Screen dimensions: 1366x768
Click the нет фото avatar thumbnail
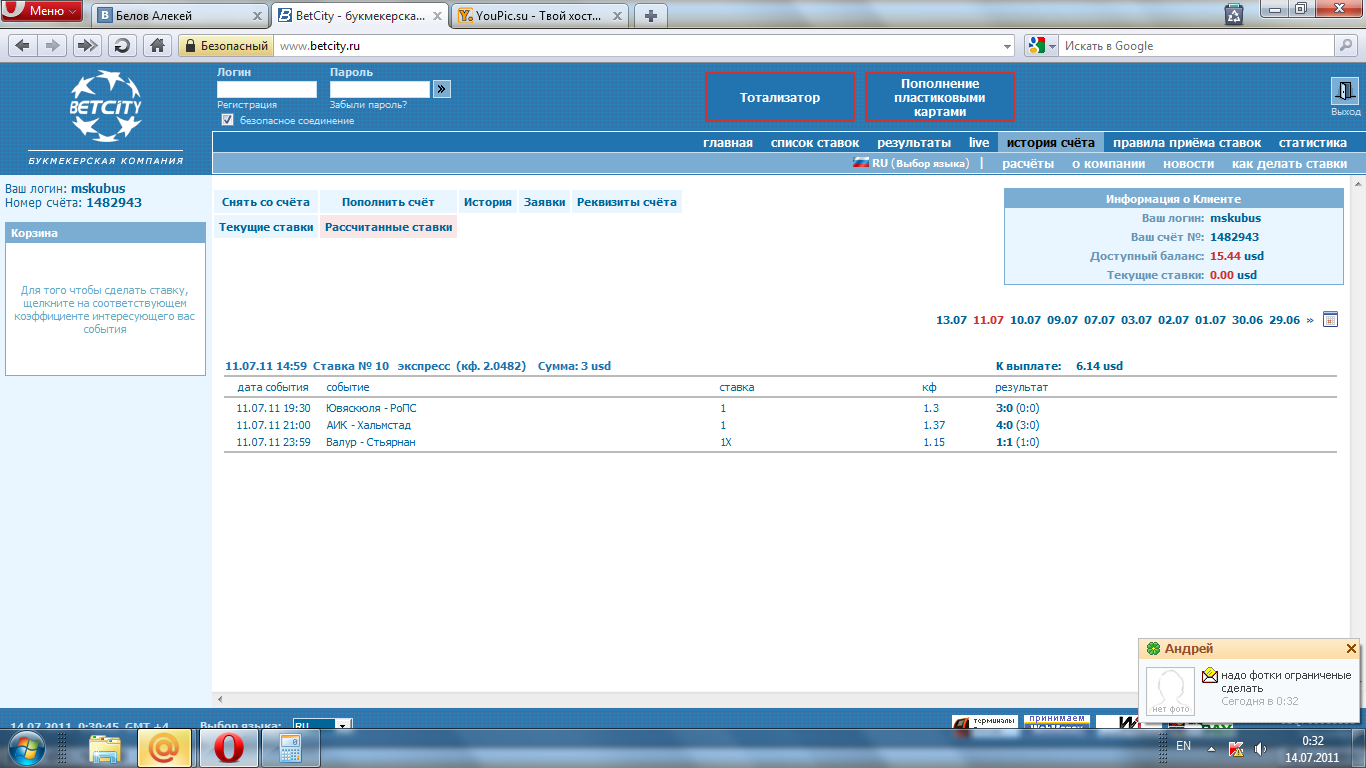tap(1171, 691)
